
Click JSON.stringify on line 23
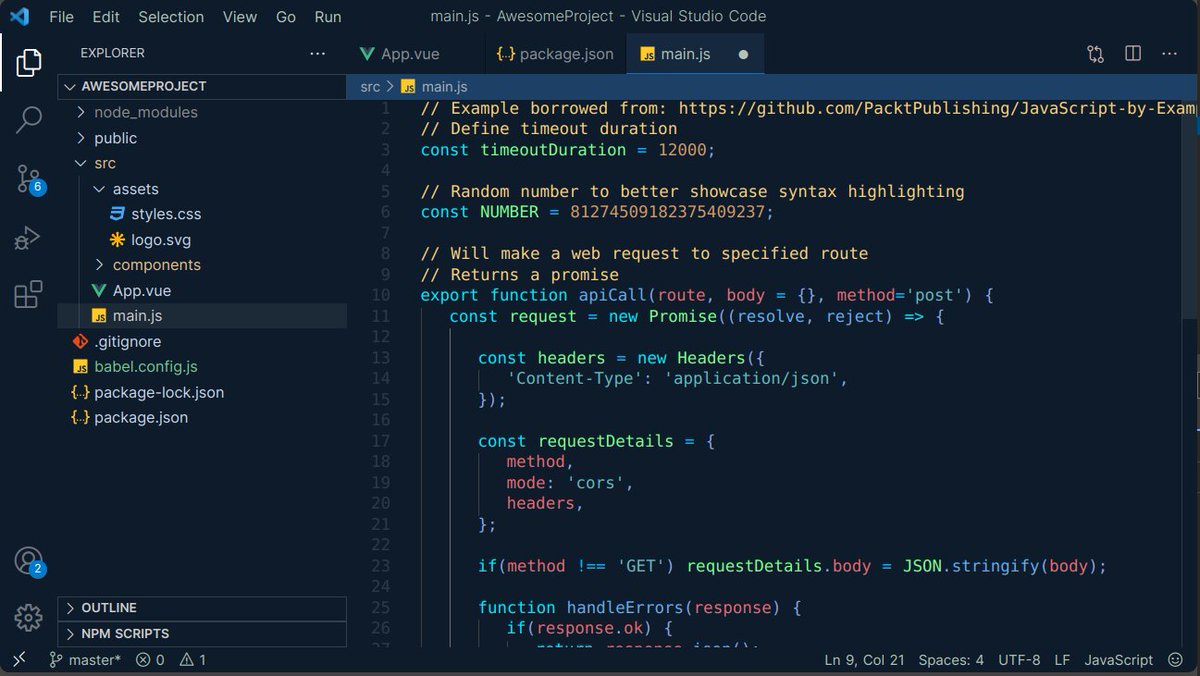click(x=971, y=566)
